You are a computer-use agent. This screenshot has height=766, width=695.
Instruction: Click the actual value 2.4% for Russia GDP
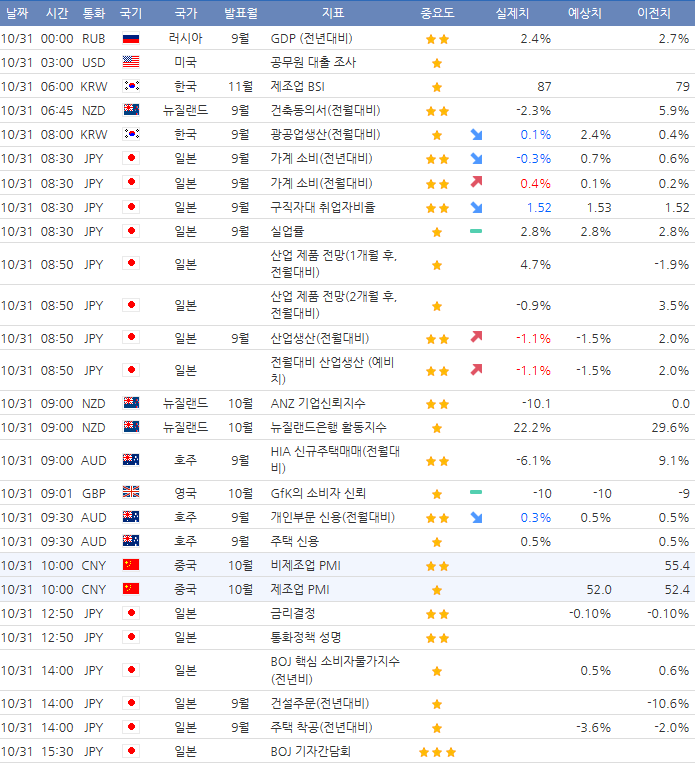coord(535,38)
